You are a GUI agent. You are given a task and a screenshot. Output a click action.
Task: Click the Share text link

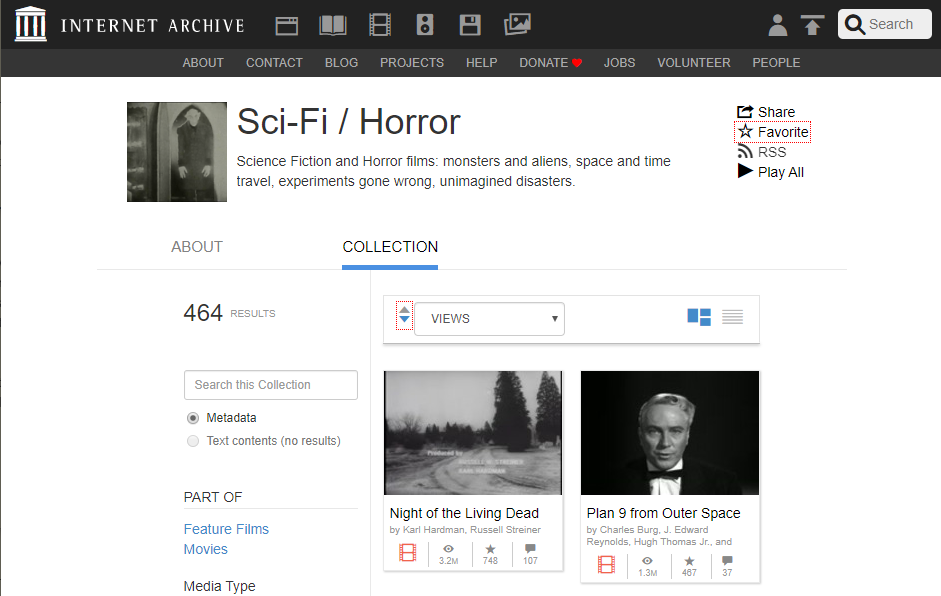(776, 112)
